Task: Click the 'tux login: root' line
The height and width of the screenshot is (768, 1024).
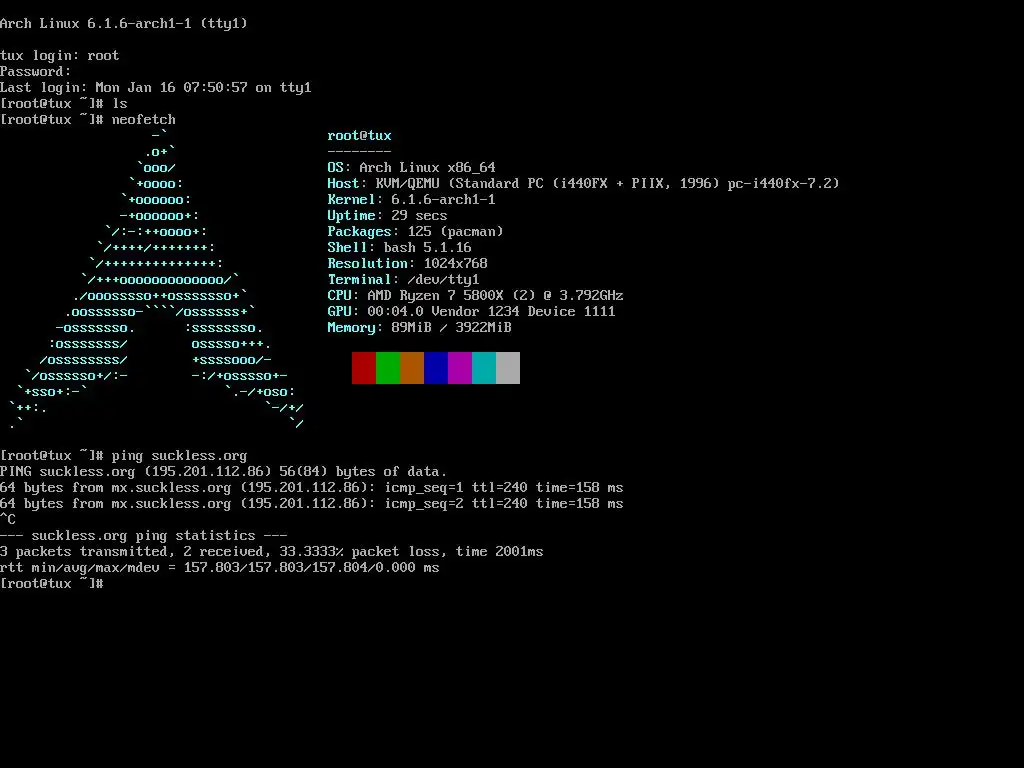Action: [x=60, y=56]
